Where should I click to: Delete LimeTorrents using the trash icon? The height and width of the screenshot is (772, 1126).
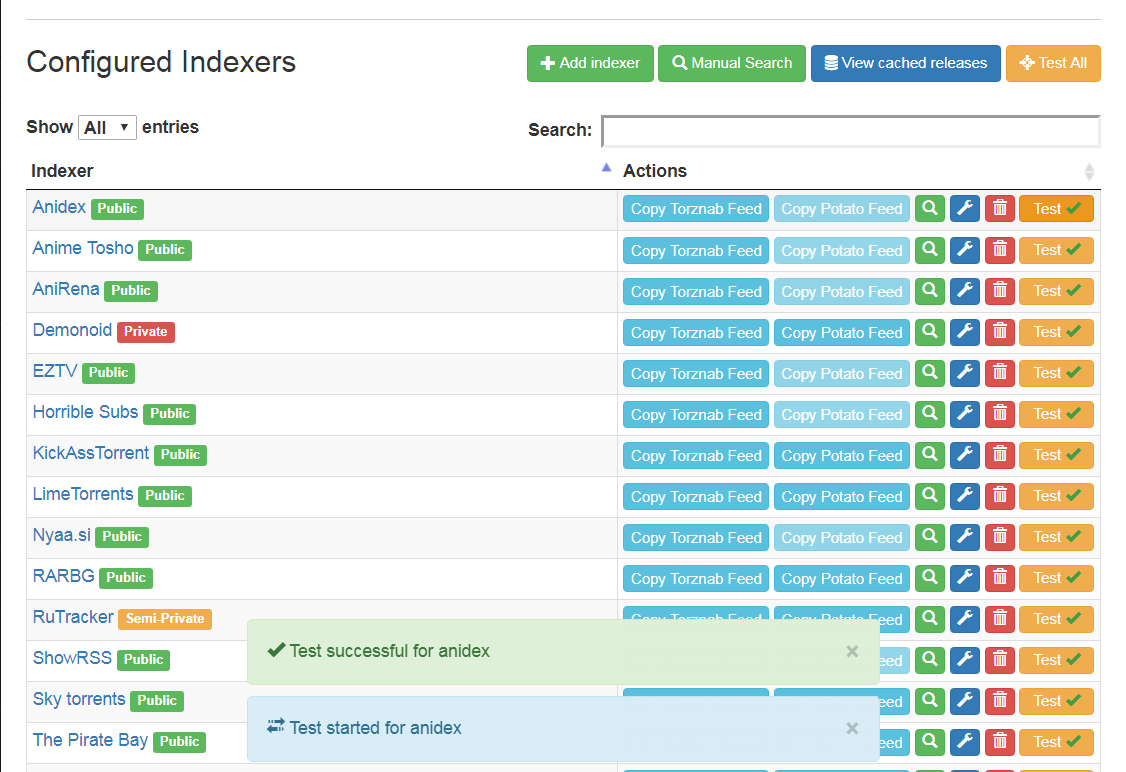click(1000, 496)
